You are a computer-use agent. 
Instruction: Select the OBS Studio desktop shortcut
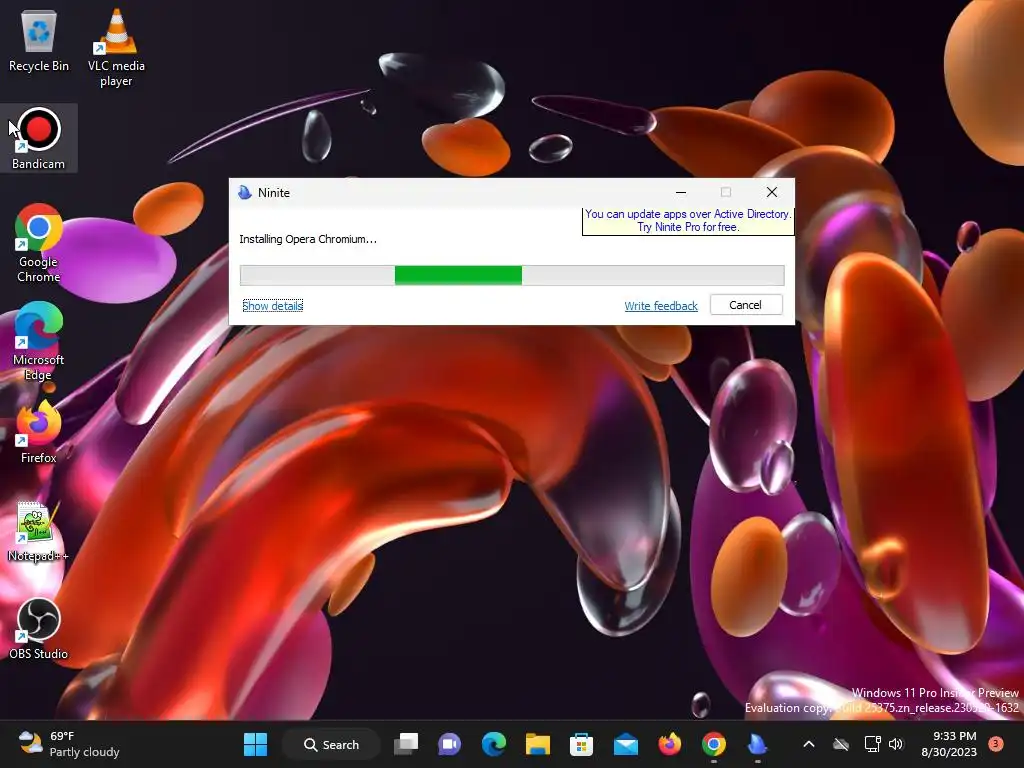tap(39, 629)
